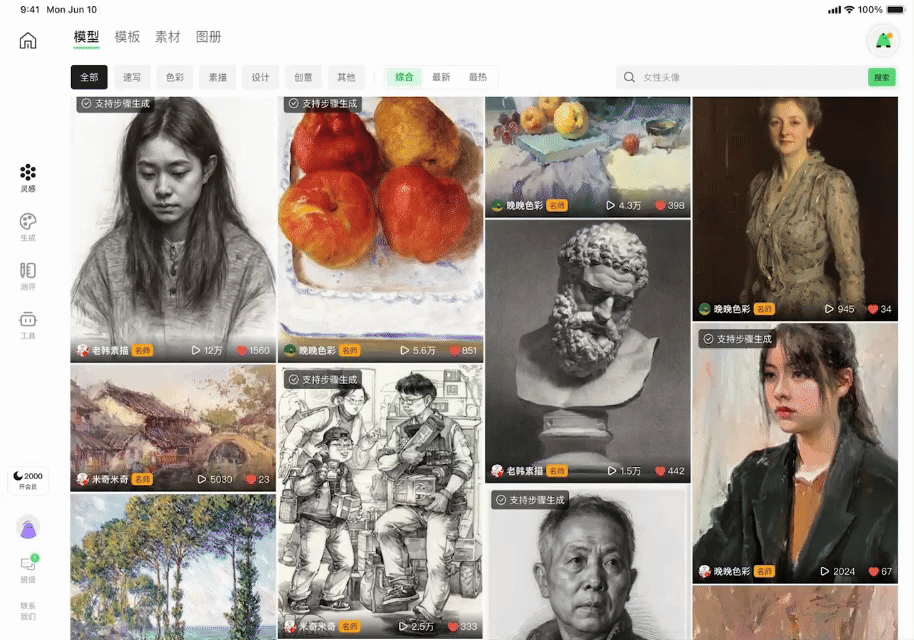Open 晚晚色彩 avatar on 398-heart still life
This screenshot has height=640, width=914.
point(497,205)
